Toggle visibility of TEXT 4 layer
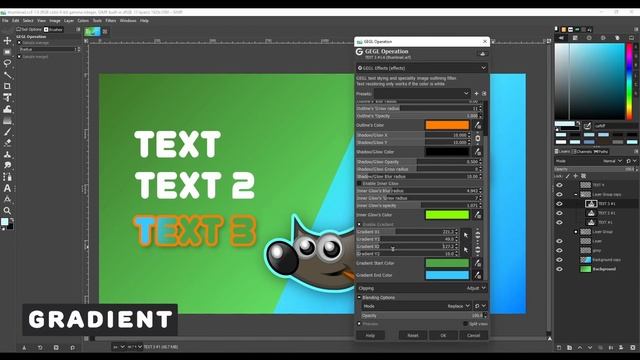The height and width of the screenshot is (360, 640). [559, 185]
